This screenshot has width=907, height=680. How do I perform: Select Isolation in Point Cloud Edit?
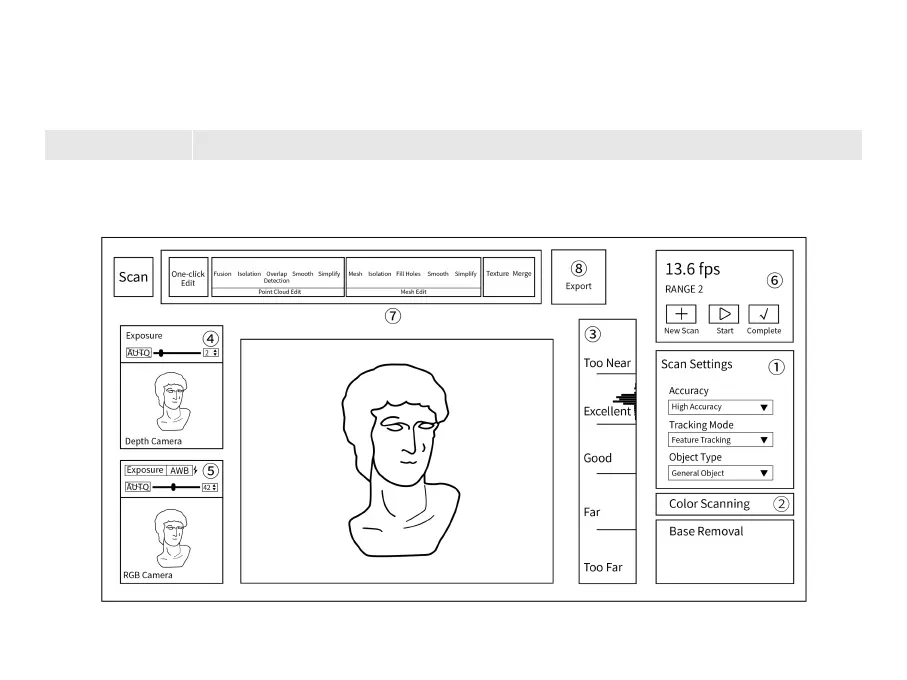pyautogui.click(x=249, y=274)
